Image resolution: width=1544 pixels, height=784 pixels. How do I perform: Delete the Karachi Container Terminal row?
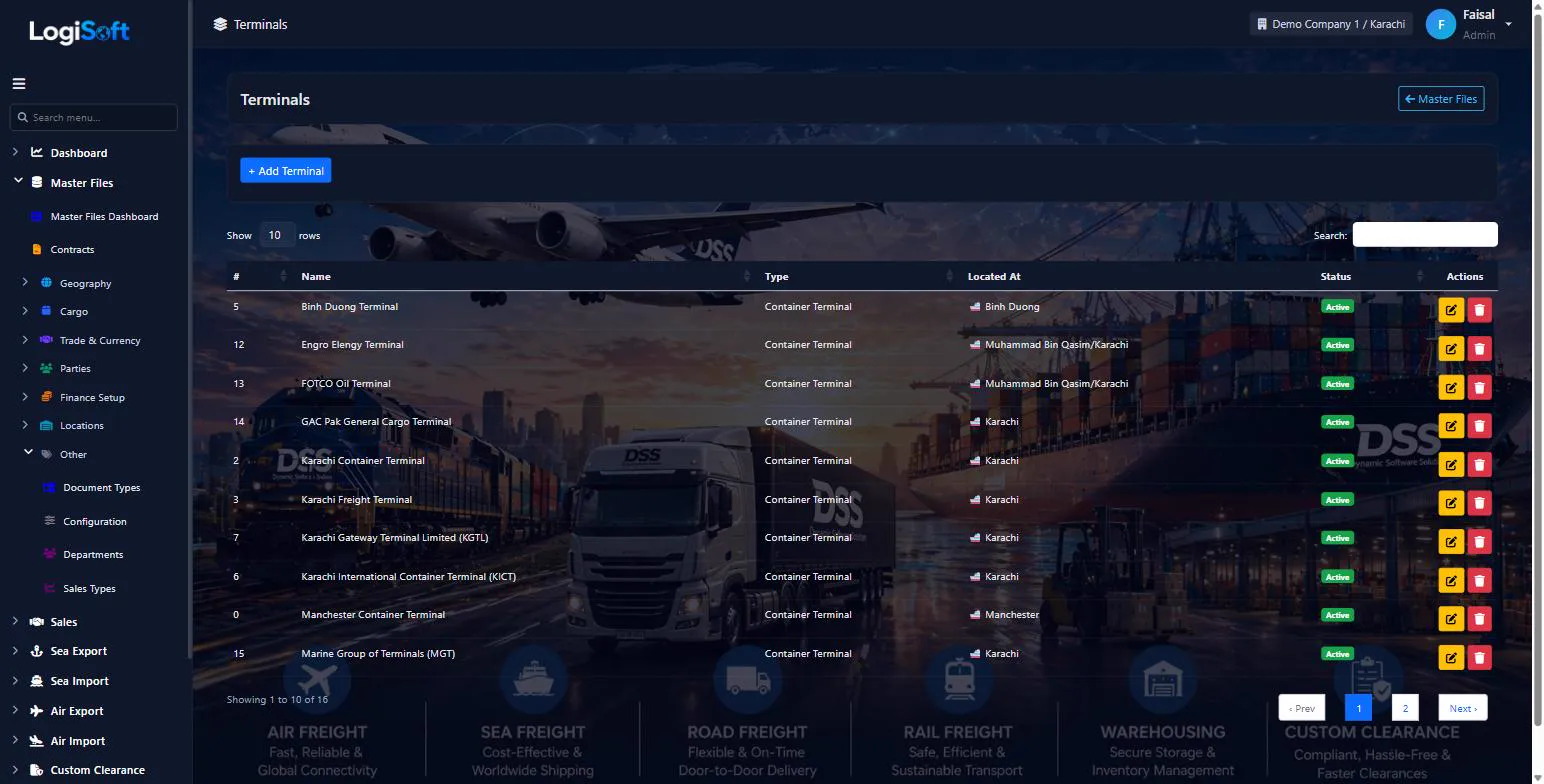point(1479,464)
